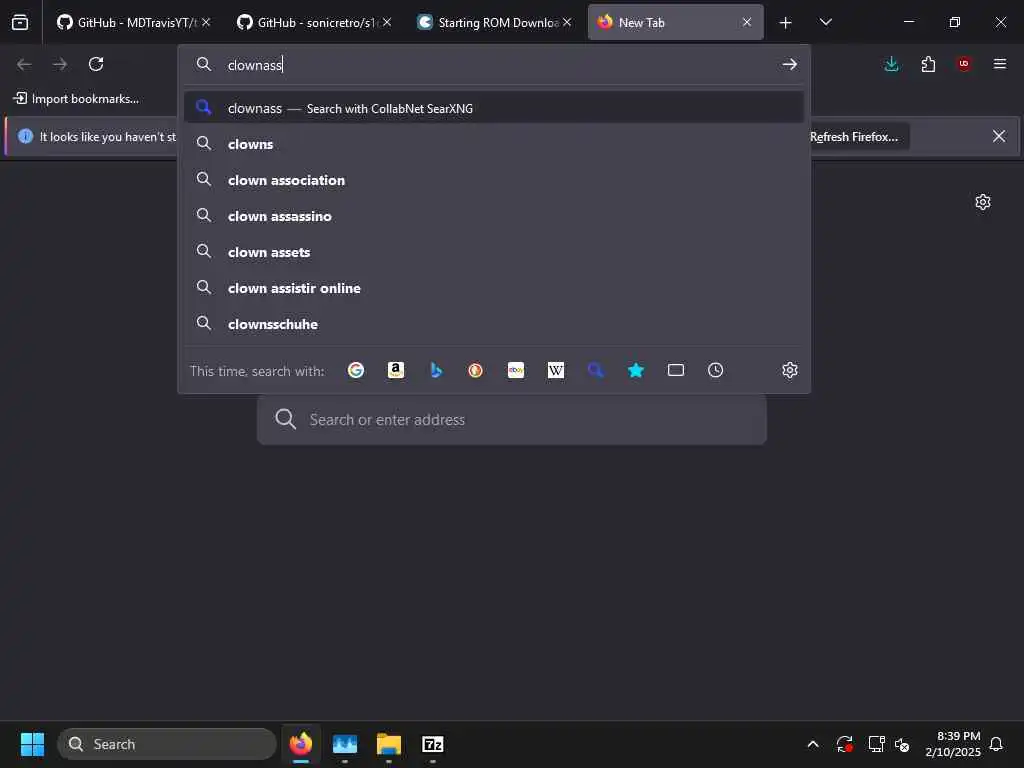
Task: Open new tab page personalize gear
Action: click(x=982, y=202)
